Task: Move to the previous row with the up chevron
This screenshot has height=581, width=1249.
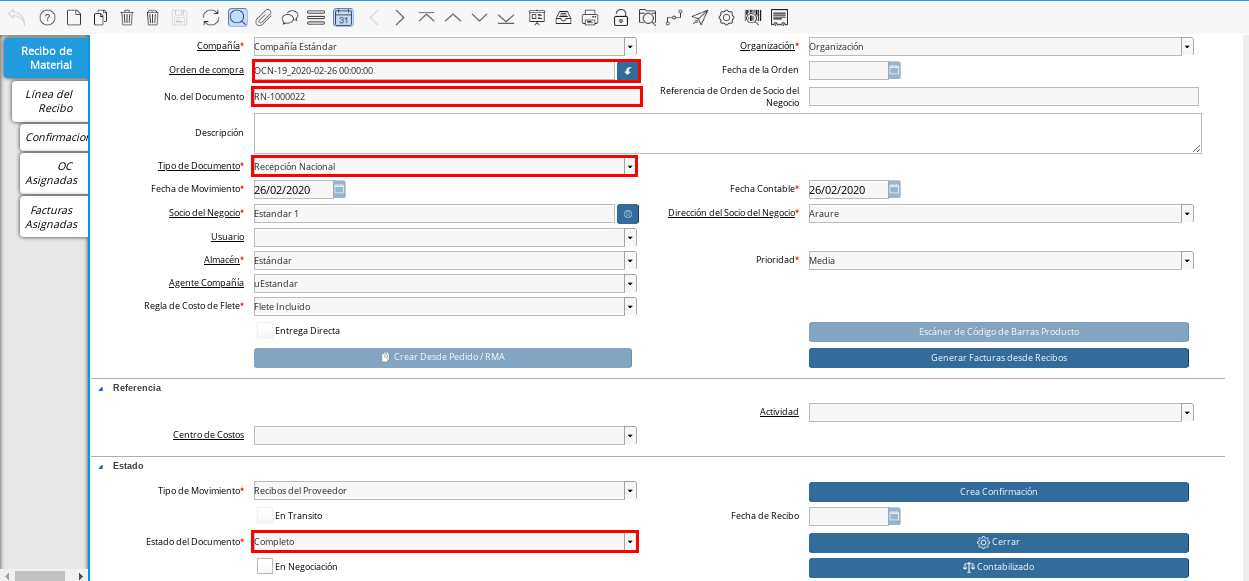Action: pyautogui.click(x=453, y=17)
